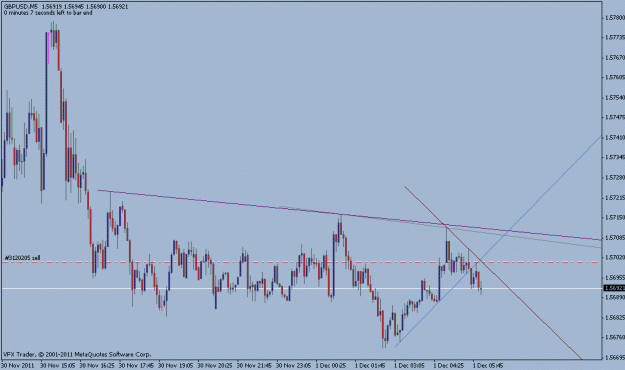Click the 1.57735 price axis label
The height and width of the screenshot is (370, 625).
coord(615,37)
